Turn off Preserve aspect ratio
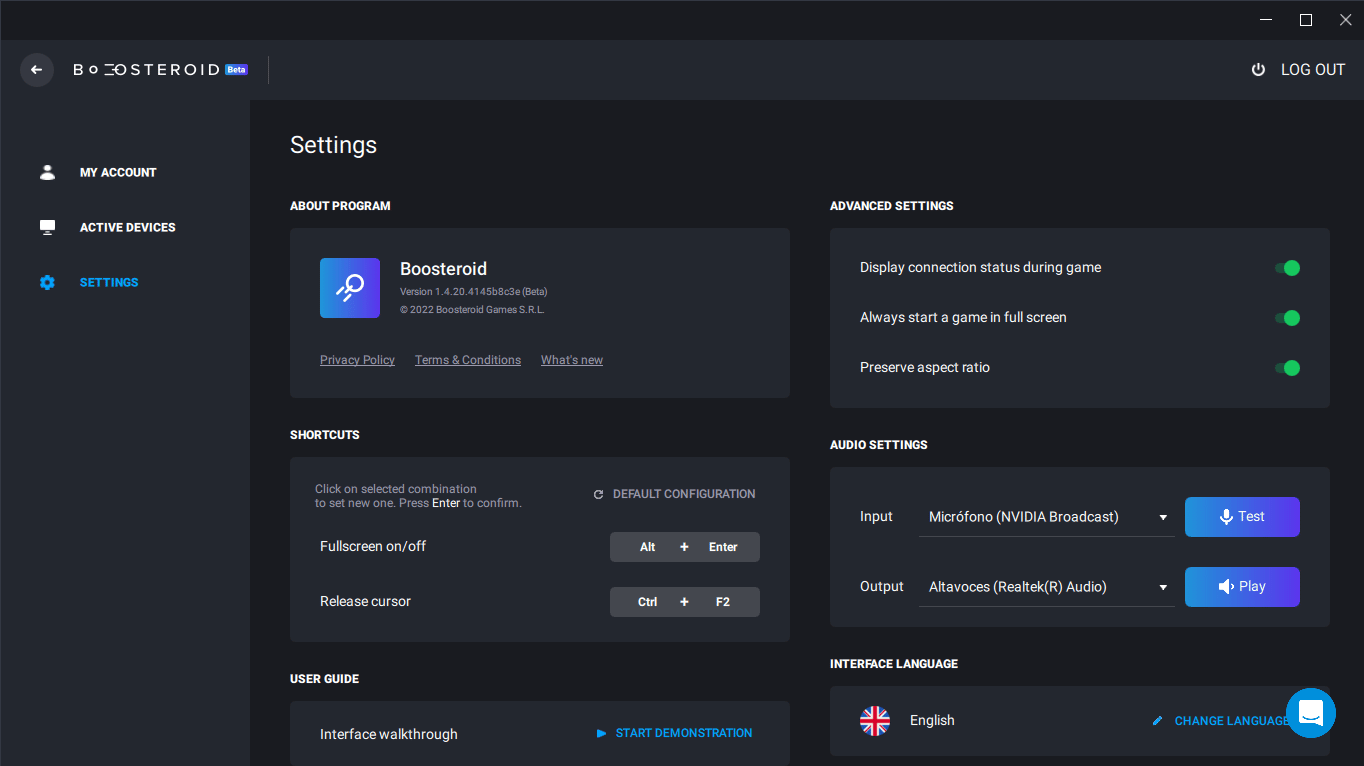 1287,368
